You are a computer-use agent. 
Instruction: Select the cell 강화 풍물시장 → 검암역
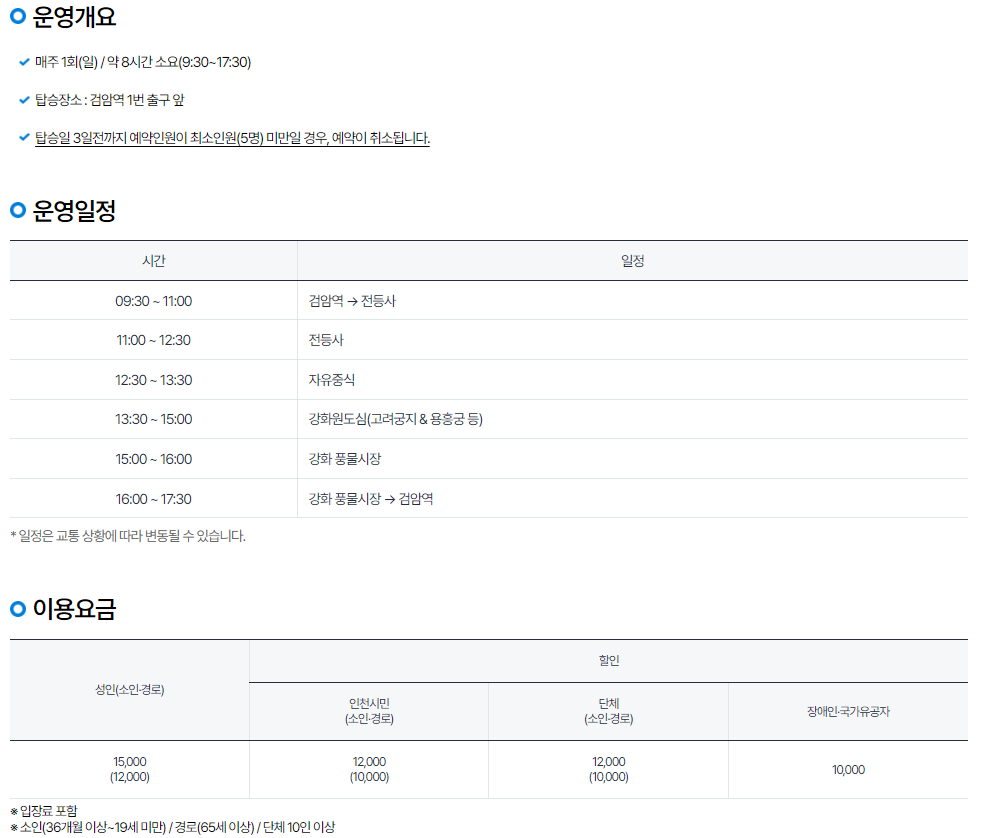tap(633, 499)
